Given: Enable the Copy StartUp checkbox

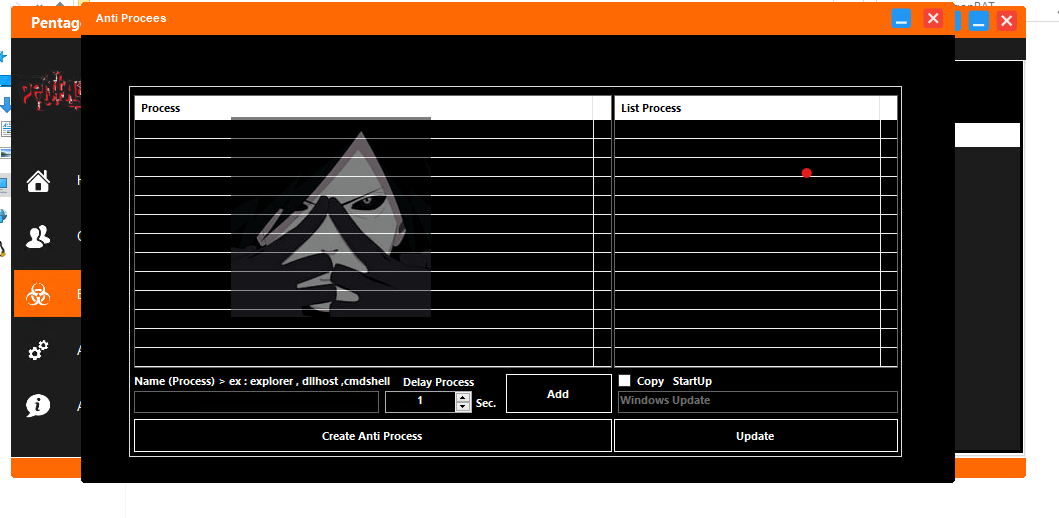Looking at the screenshot, I should 625,381.
